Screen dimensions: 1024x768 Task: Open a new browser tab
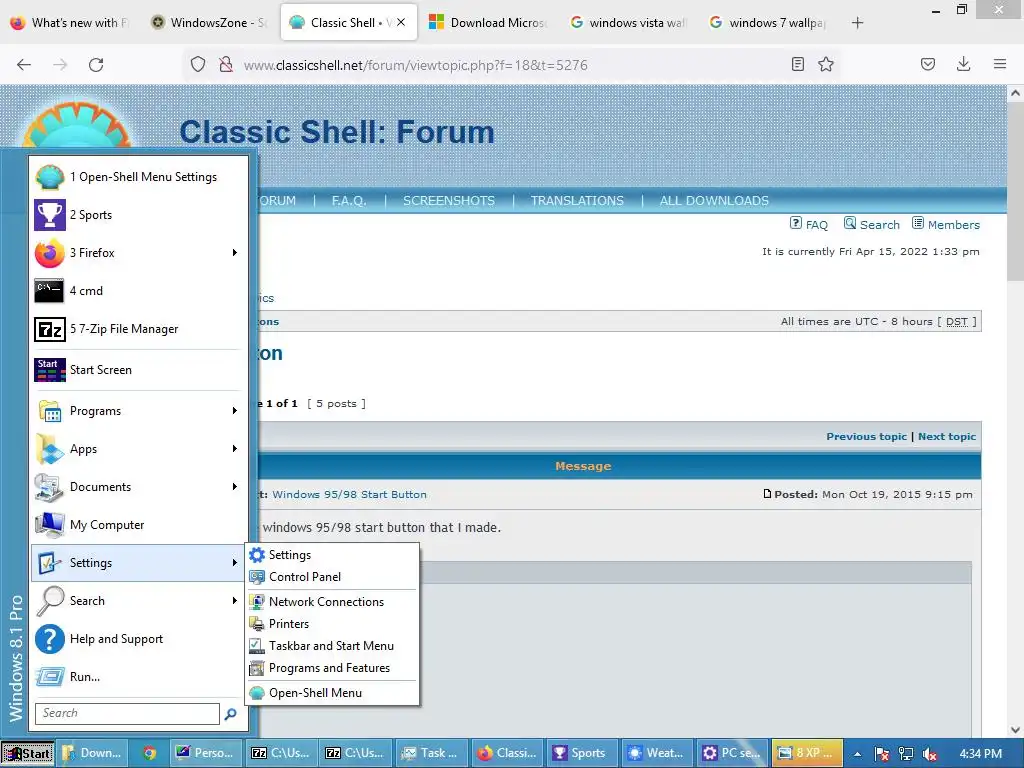click(x=857, y=23)
